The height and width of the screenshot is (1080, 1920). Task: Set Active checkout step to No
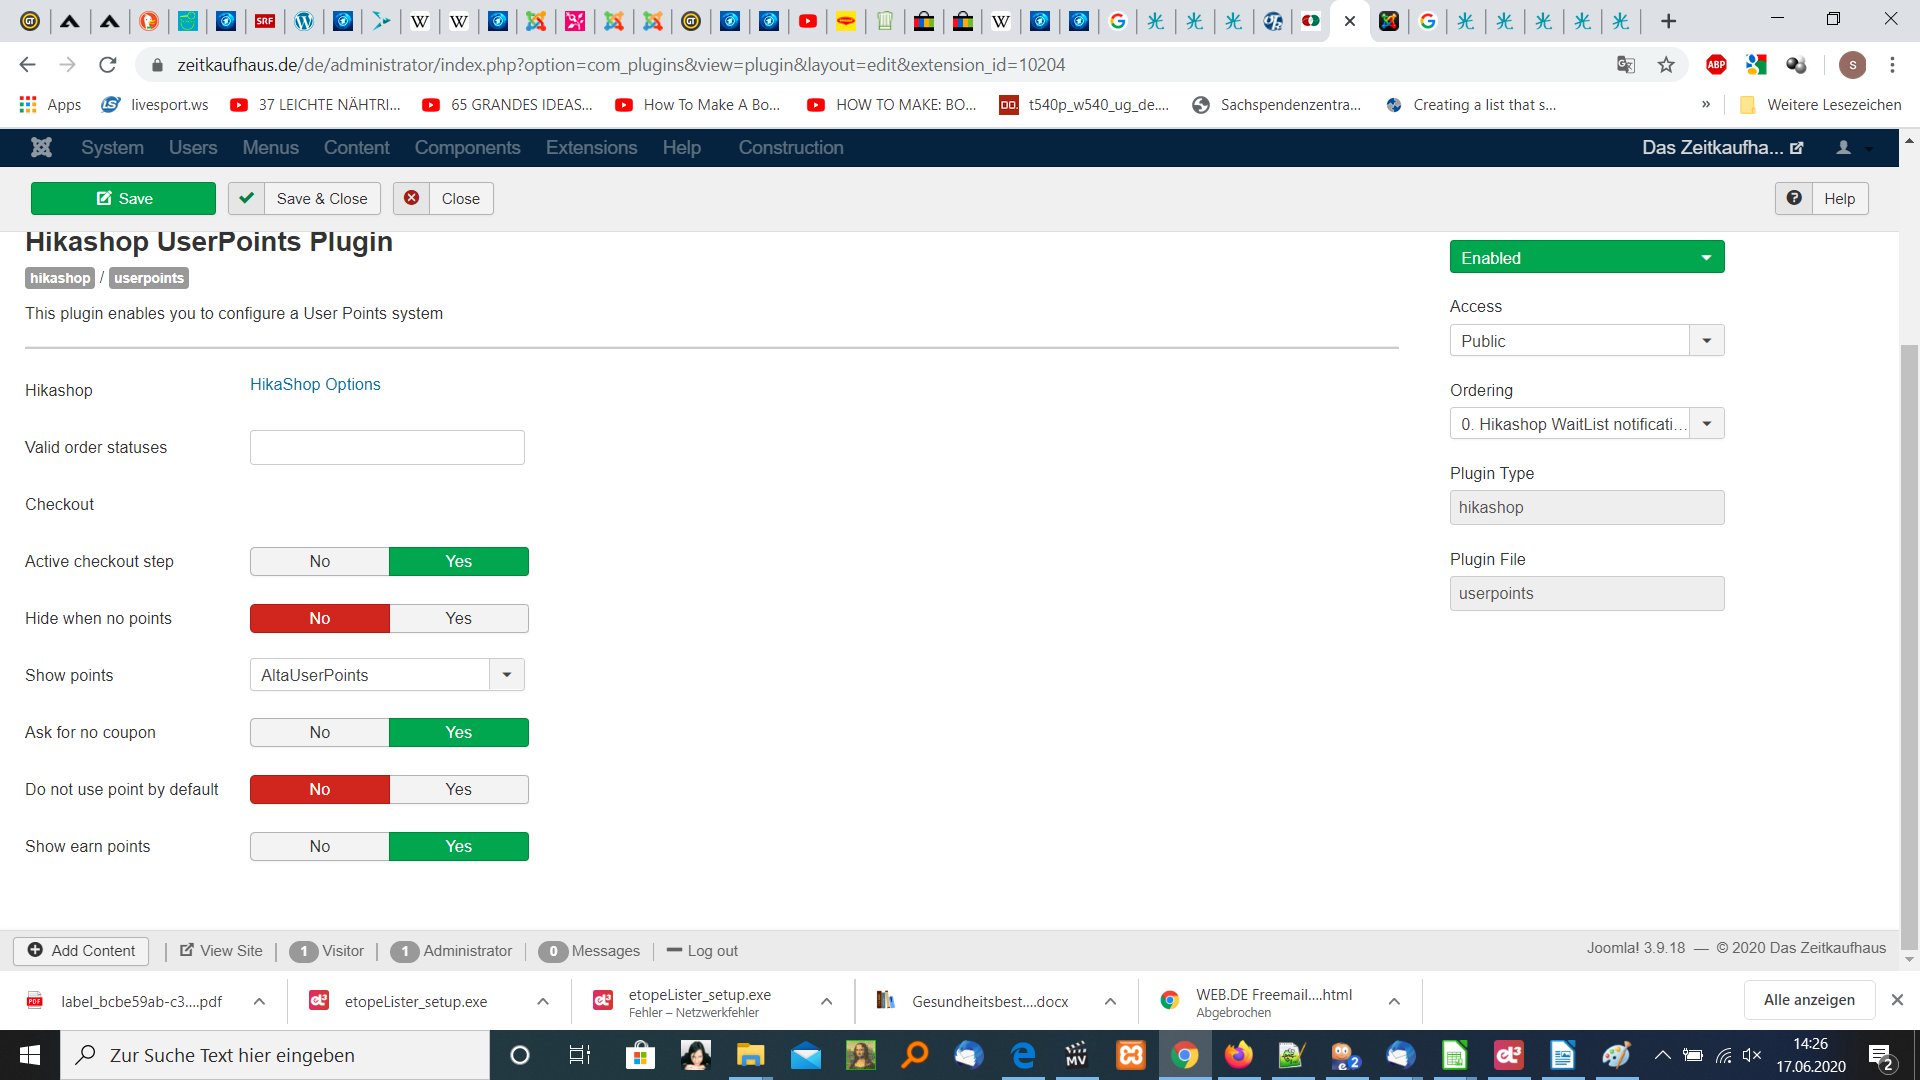(x=320, y=561)
